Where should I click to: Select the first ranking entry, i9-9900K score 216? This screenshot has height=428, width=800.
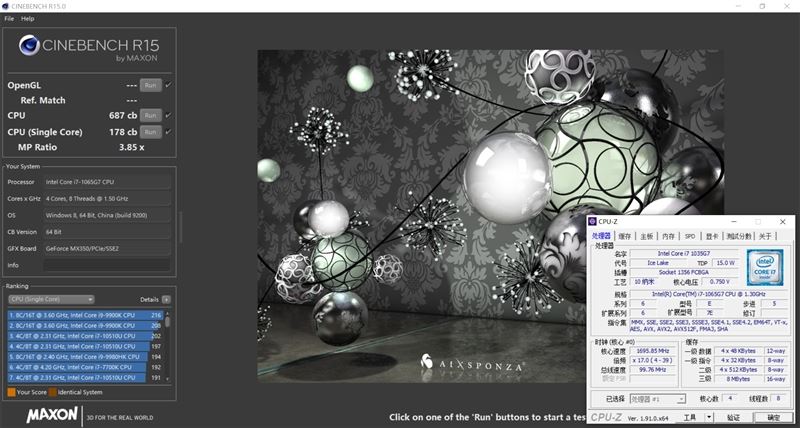coord(85,315)
